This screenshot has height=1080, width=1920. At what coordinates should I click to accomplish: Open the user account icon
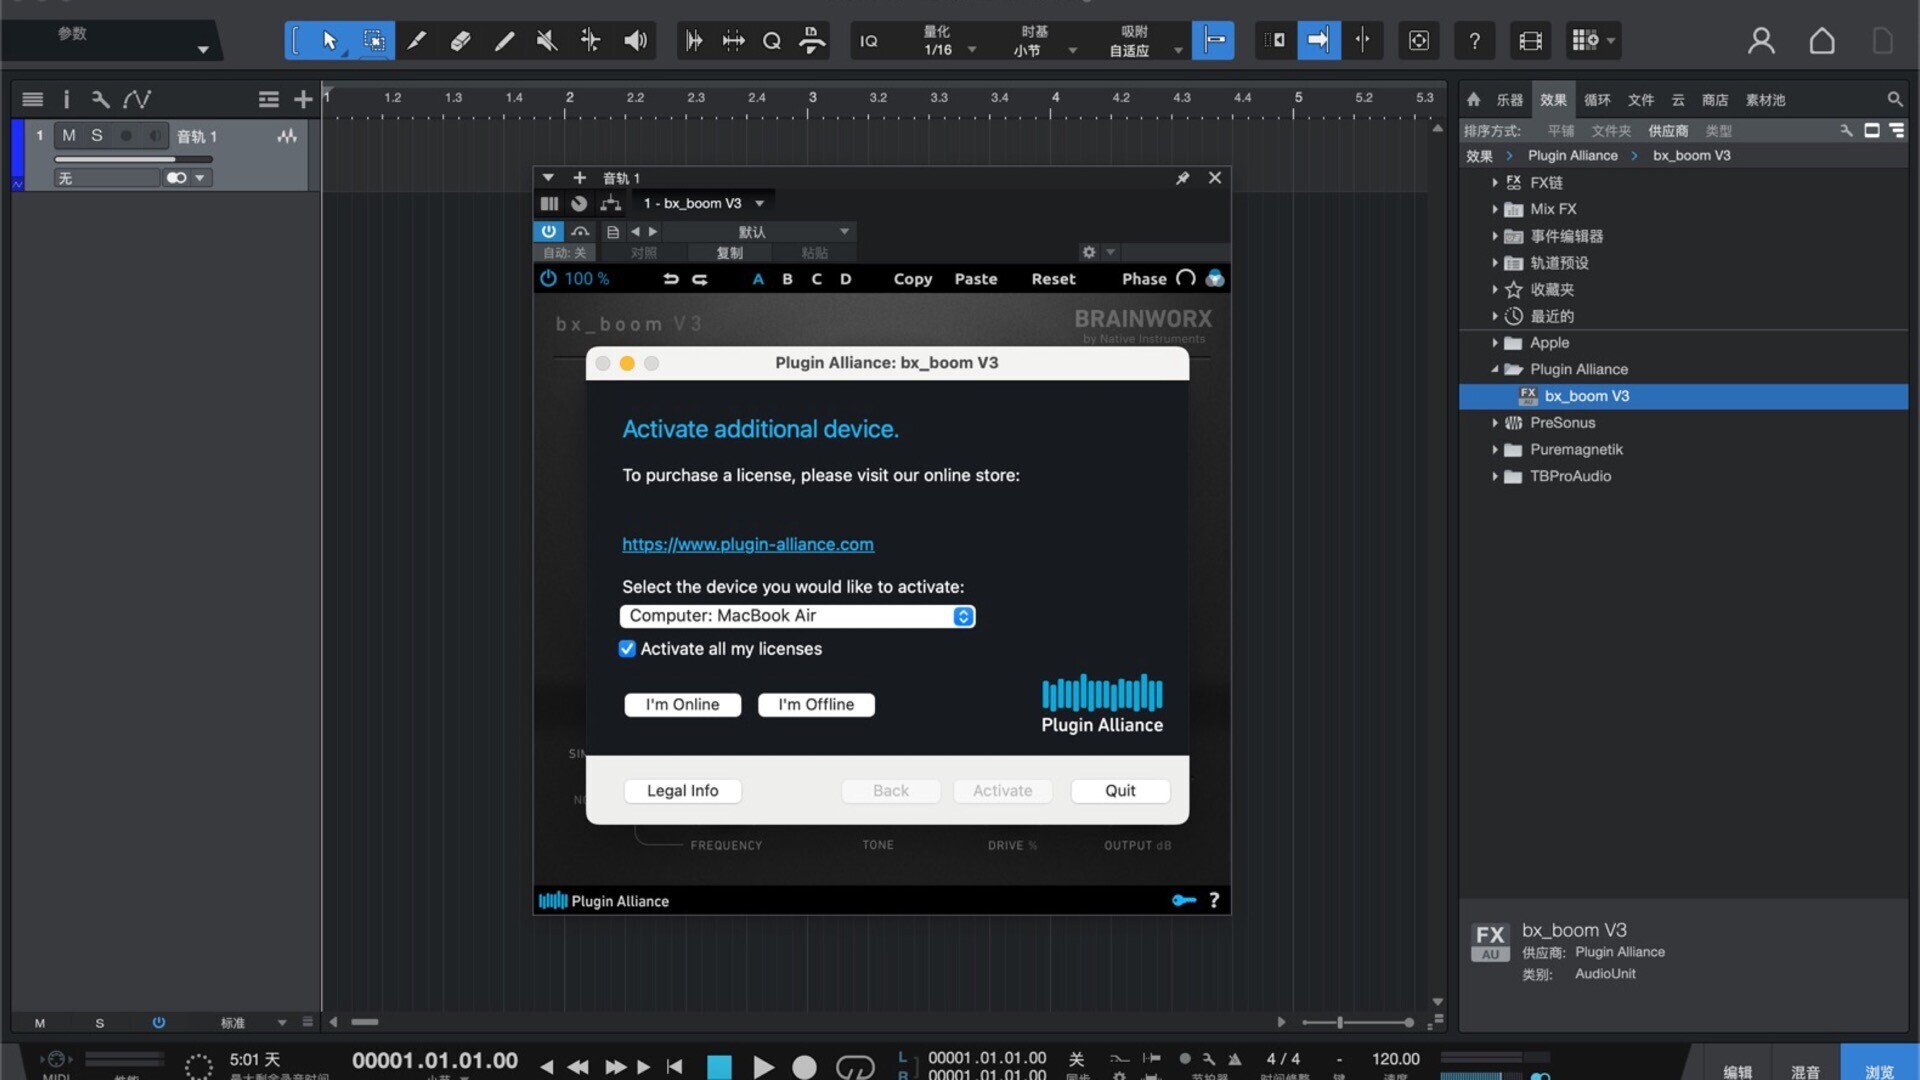(x=1761, y=41)
